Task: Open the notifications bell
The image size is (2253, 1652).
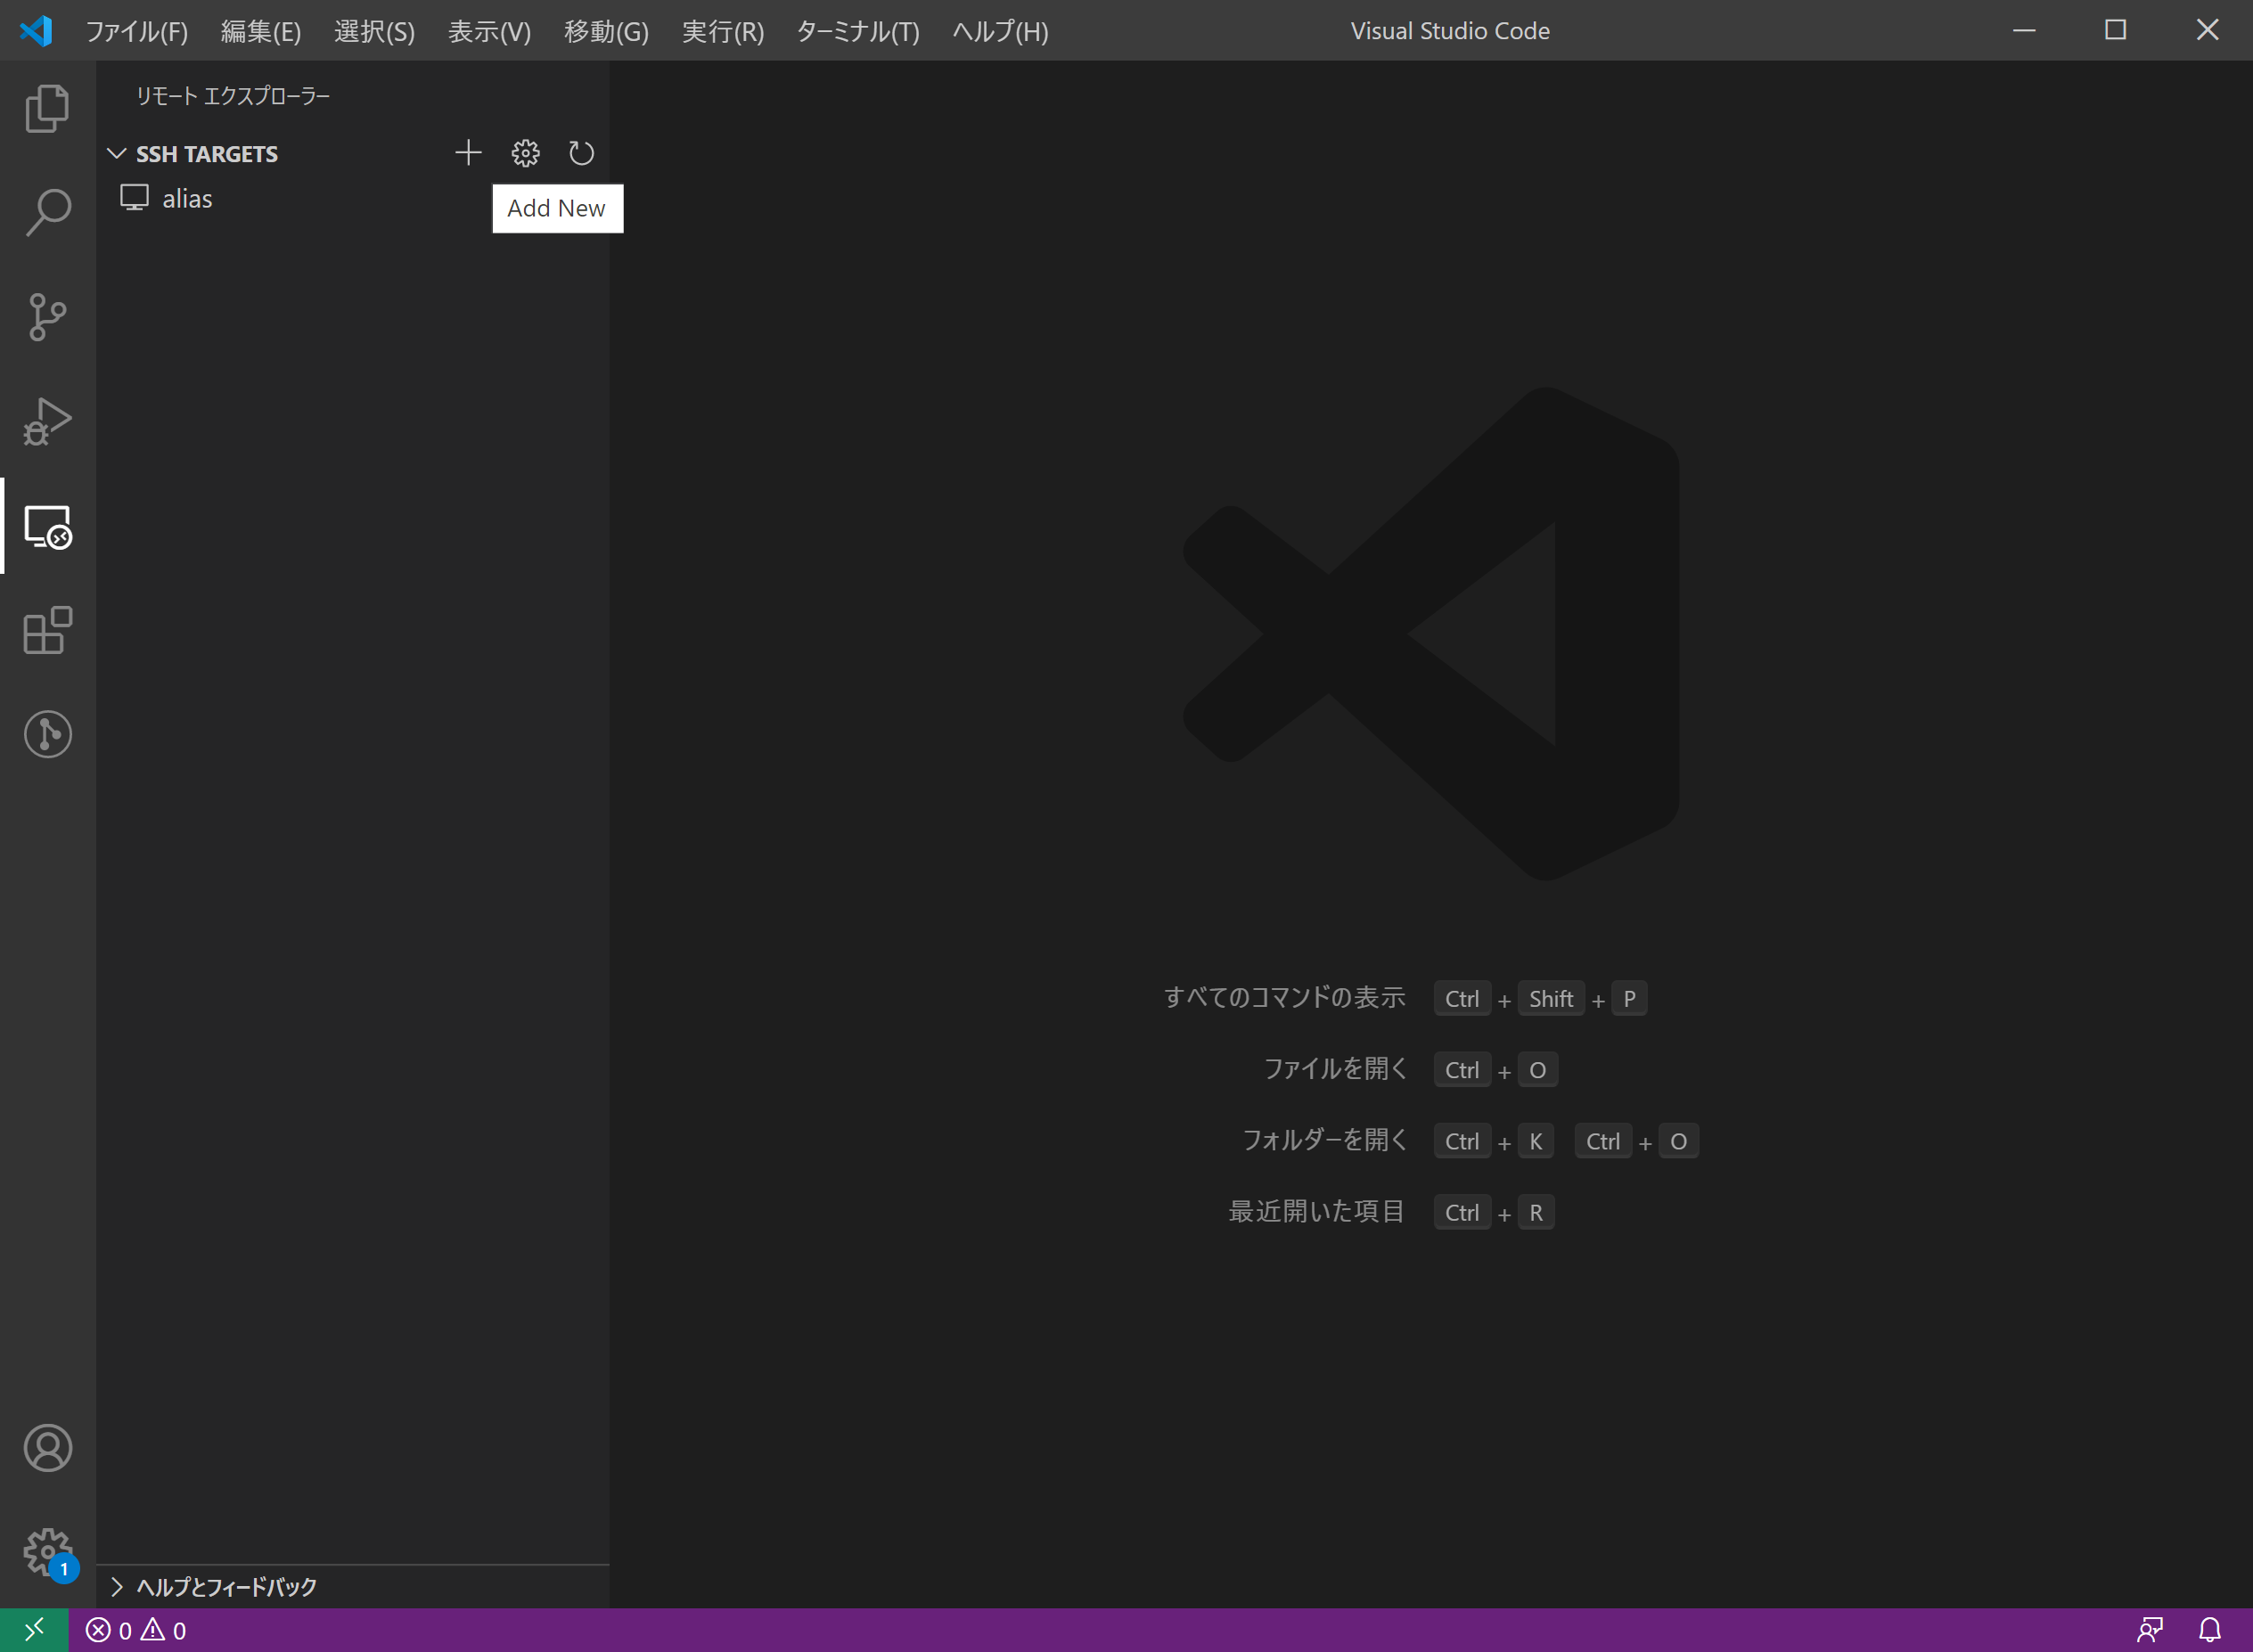Action: point(2210,1631)
